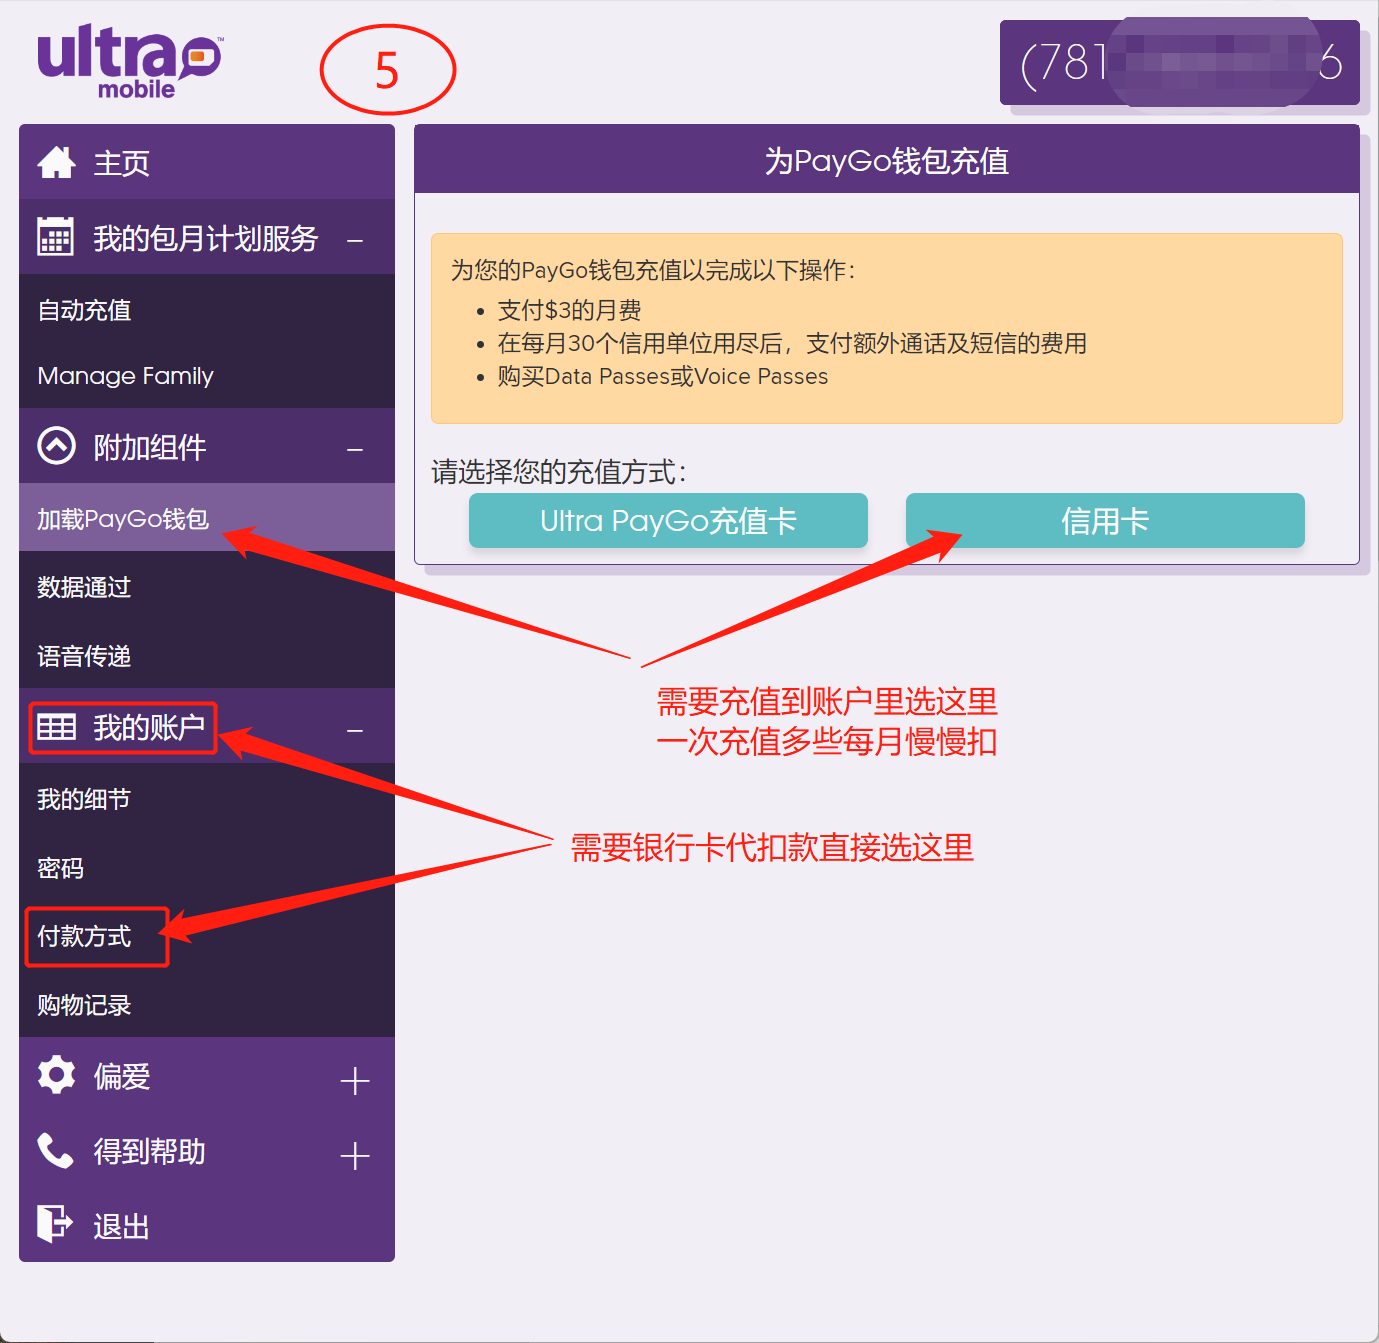
Task: Choose Ultra PayGo充值卡 button
Action: tap(668, 520)
